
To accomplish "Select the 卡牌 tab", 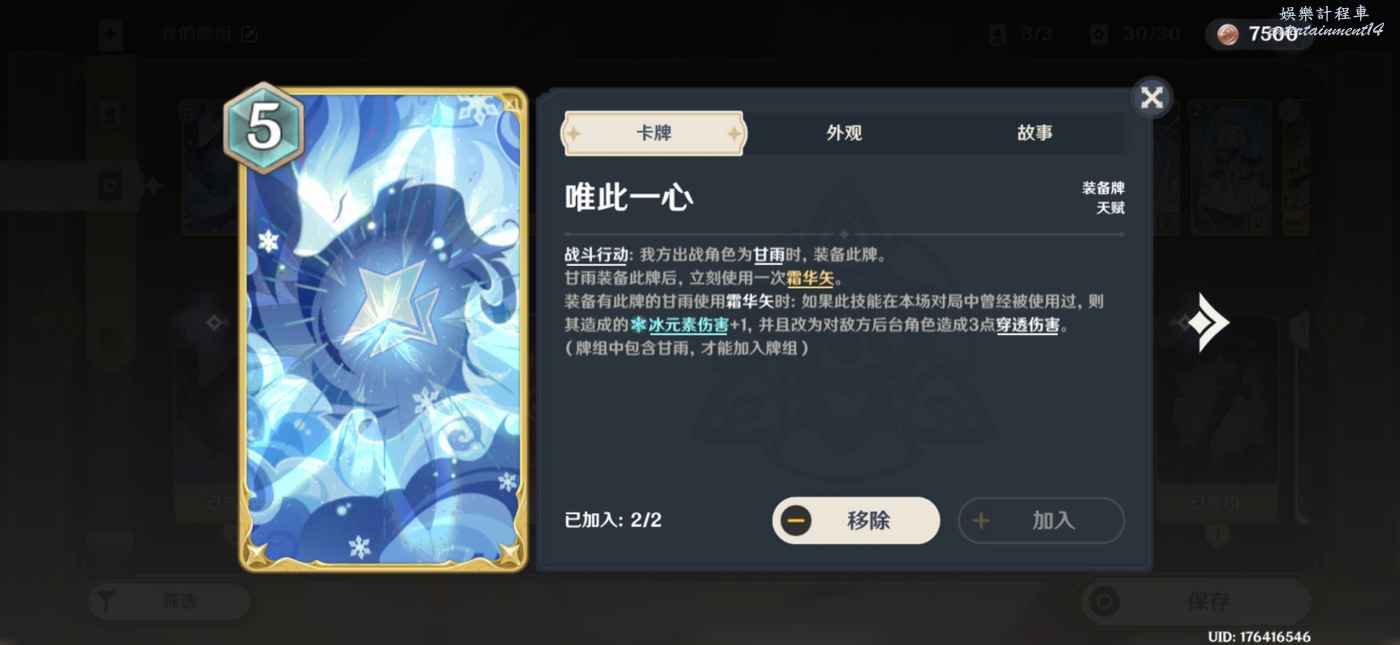I will click(653, 133).
